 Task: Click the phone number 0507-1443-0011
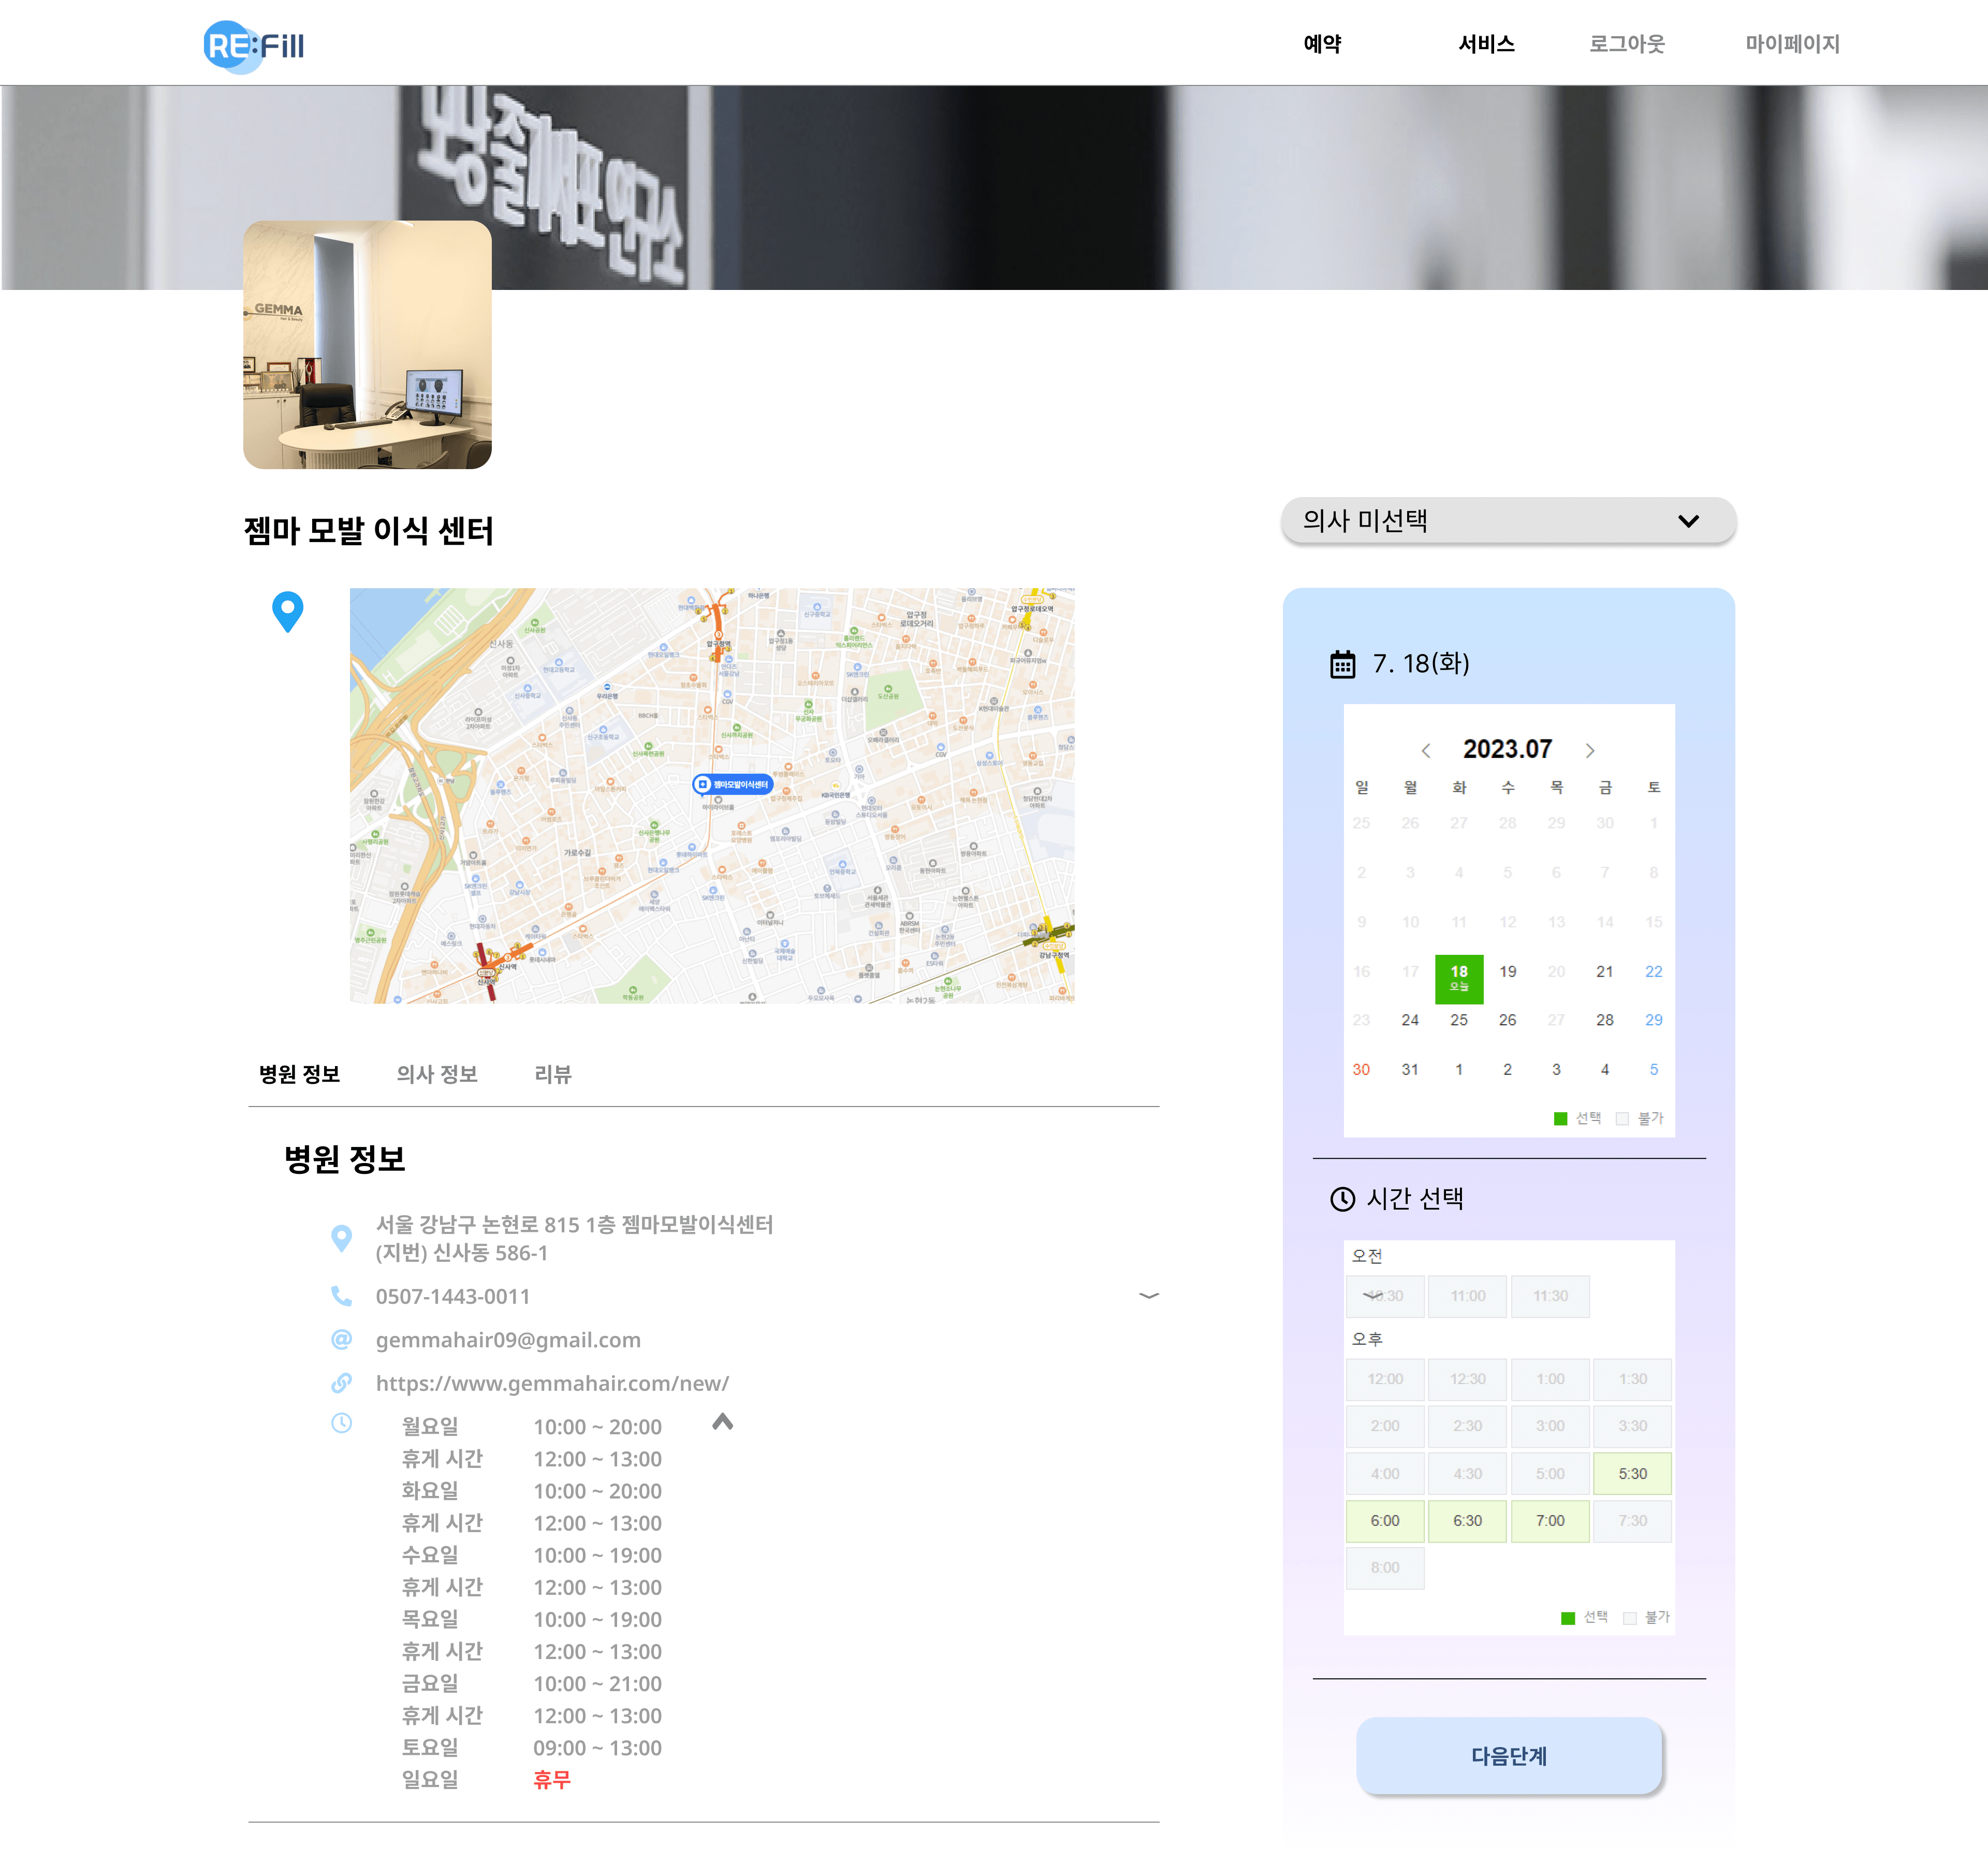[453, 1296]
